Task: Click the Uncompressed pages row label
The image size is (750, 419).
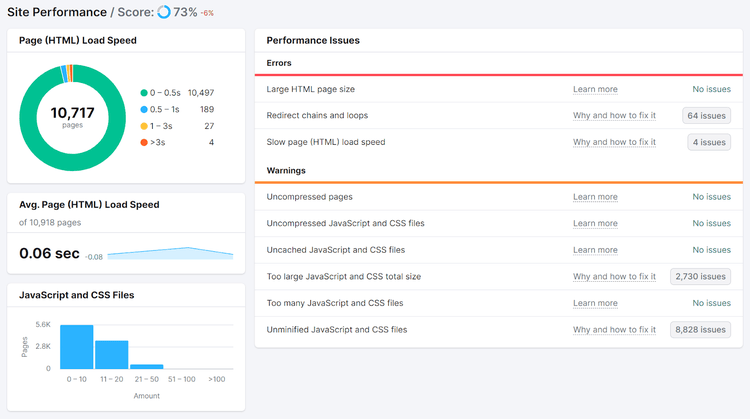Action: coord(309,197)
